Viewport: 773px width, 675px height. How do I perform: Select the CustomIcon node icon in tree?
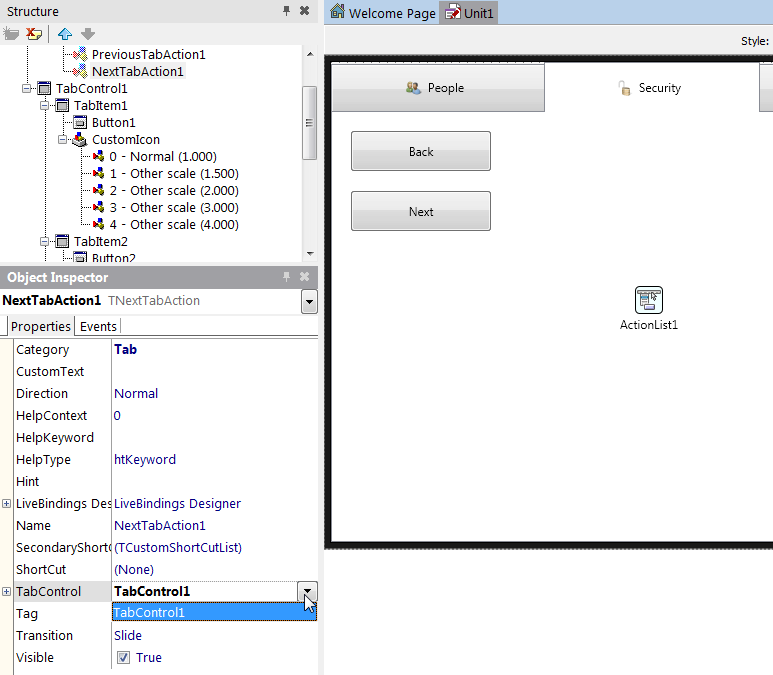(x=80, y=140)
